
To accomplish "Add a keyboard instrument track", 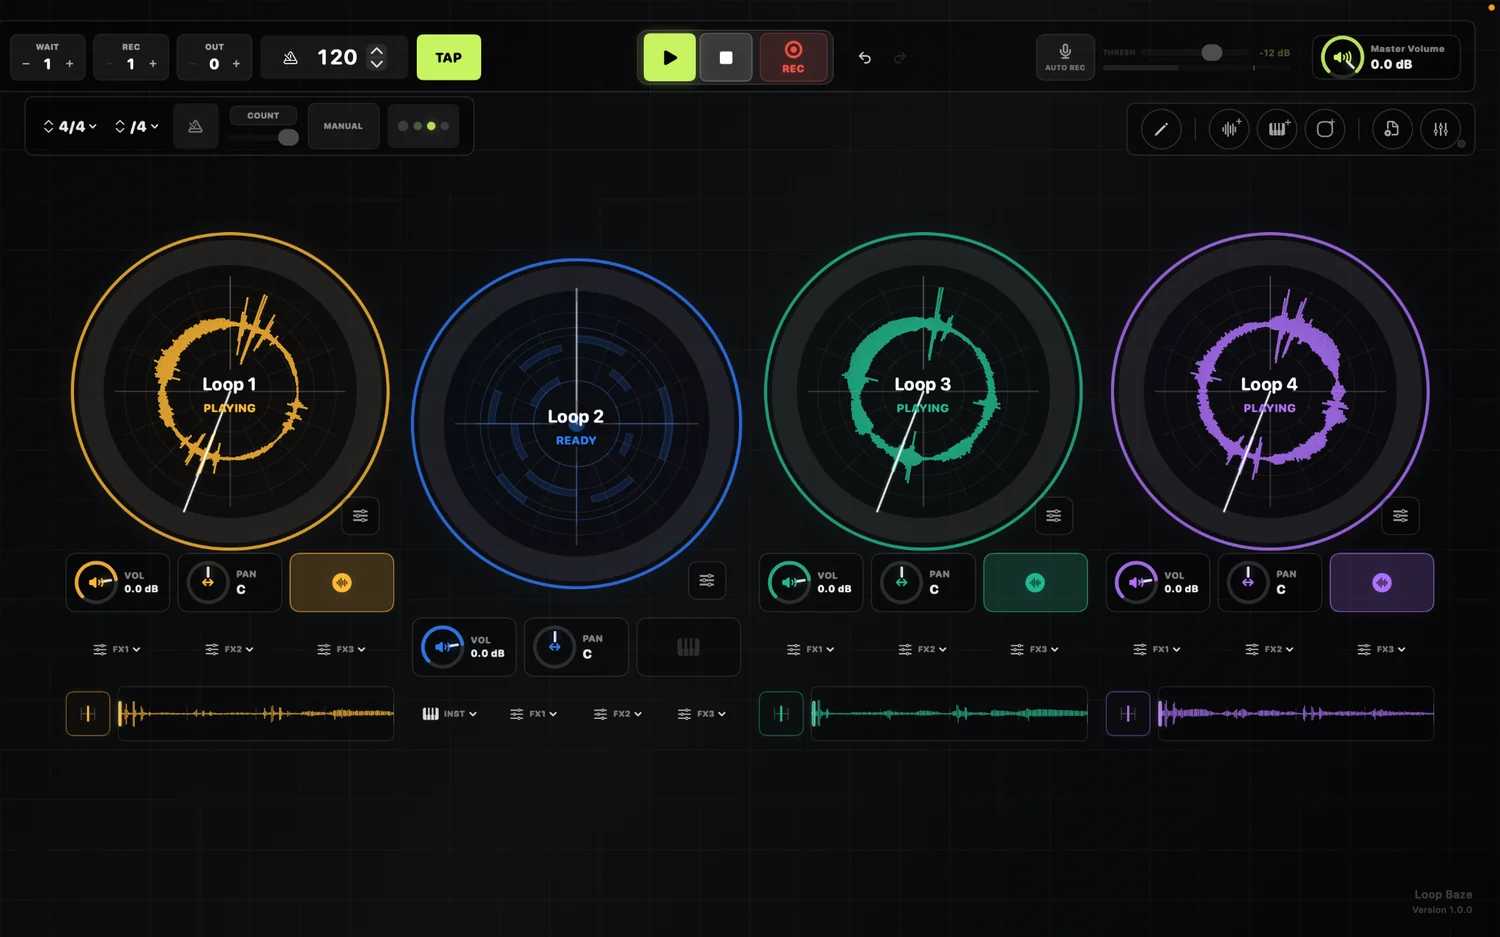I will pos(1277,129).
